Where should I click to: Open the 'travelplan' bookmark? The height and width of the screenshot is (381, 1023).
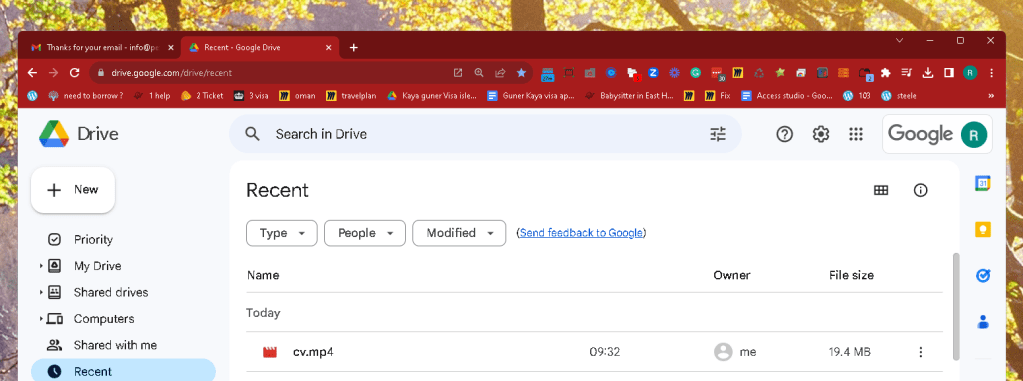pyautogui.click(x=352, y=96)
